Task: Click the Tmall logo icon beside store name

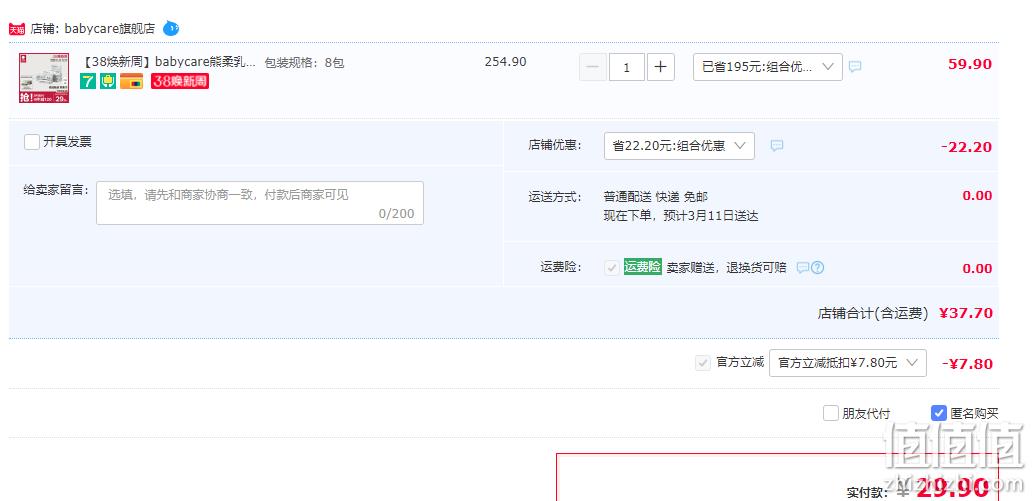Action: pyautogui.click(x=17, y=29)
